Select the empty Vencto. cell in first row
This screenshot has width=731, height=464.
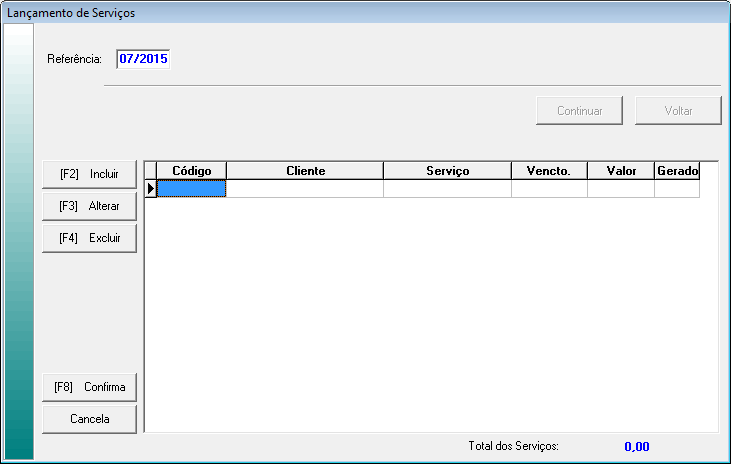[x=549, y=188]
